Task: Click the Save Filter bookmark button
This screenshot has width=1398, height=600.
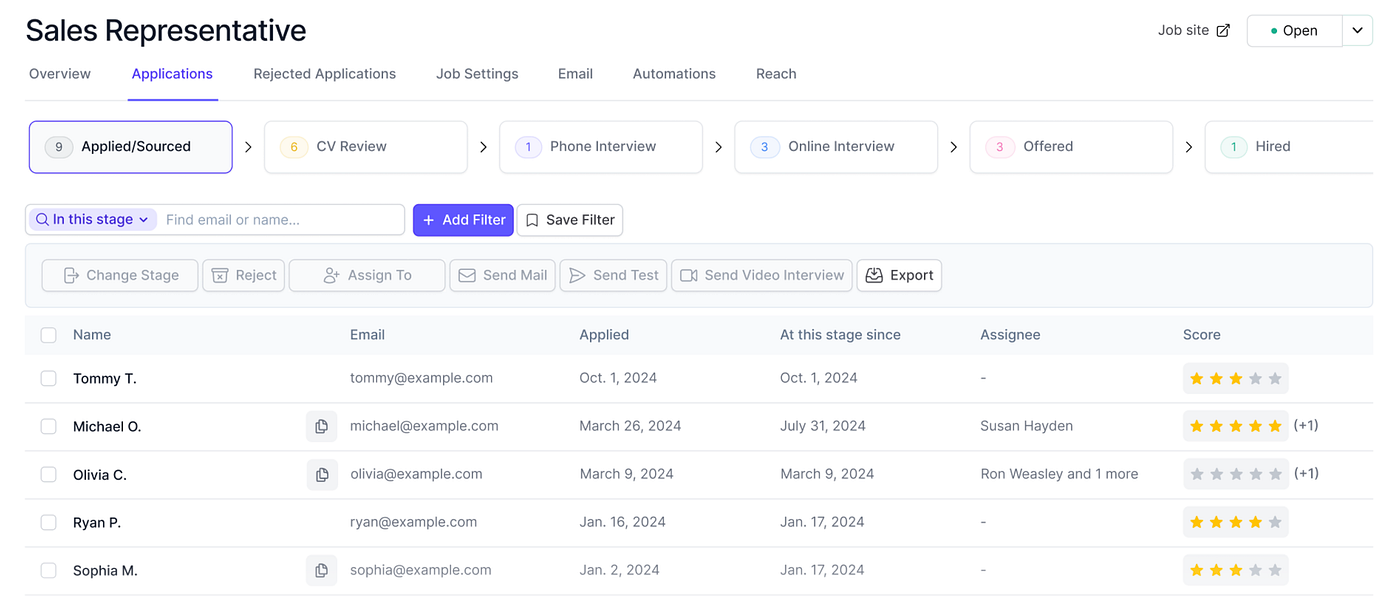Action: pyautogui.click(x=570, y=220)
